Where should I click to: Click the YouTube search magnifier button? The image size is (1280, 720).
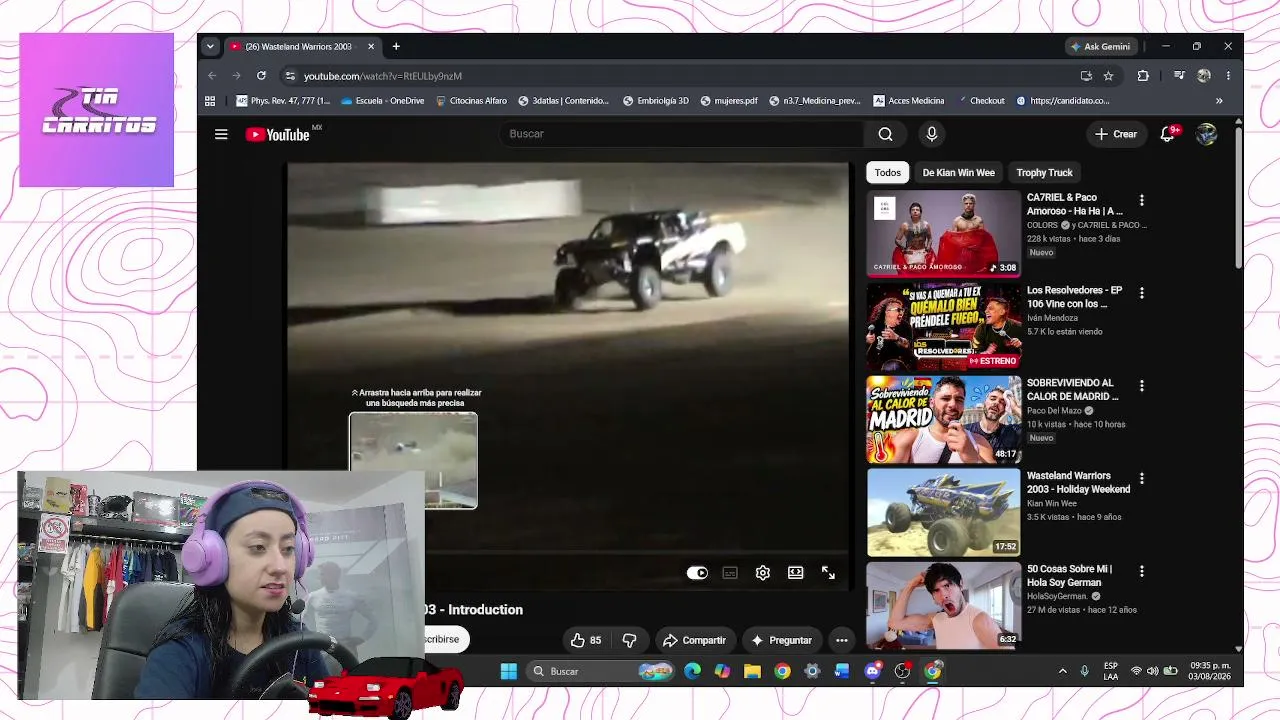coord(885,134)
